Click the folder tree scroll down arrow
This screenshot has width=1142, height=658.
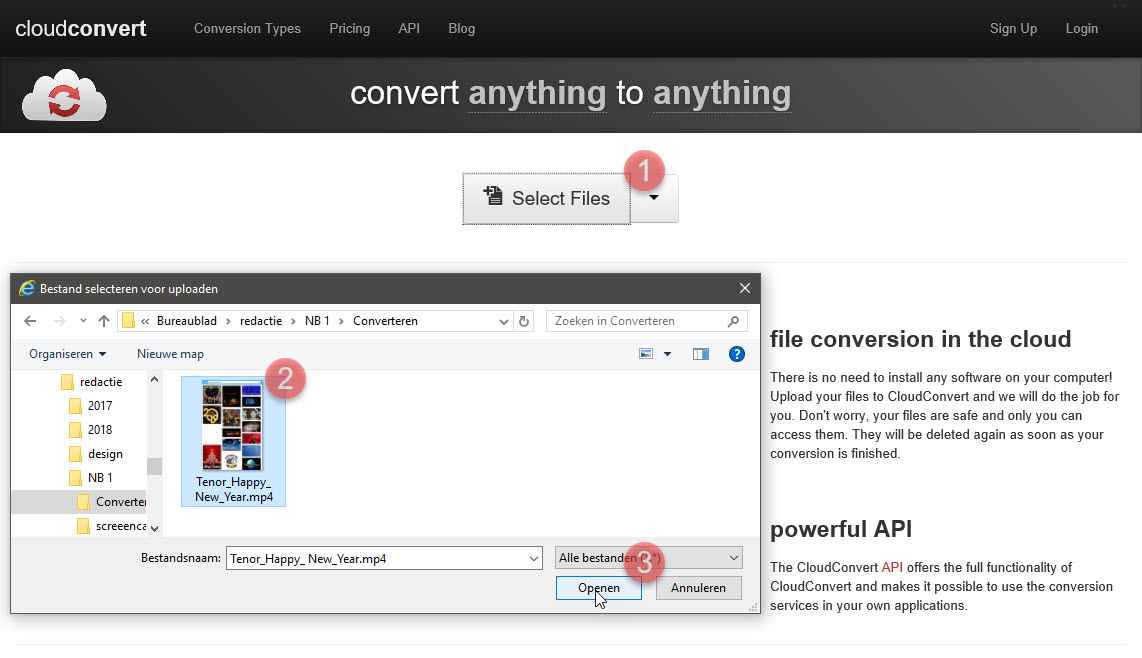154,529
